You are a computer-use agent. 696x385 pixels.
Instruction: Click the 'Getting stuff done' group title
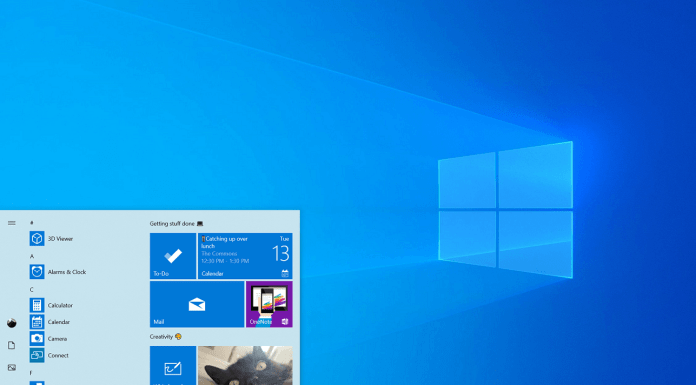click(x=176, y=223)
